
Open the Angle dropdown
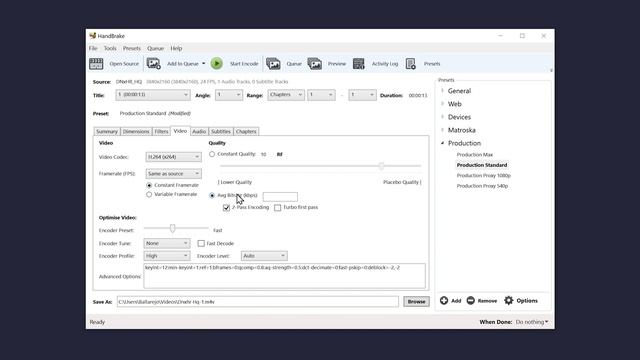(229, 95)
